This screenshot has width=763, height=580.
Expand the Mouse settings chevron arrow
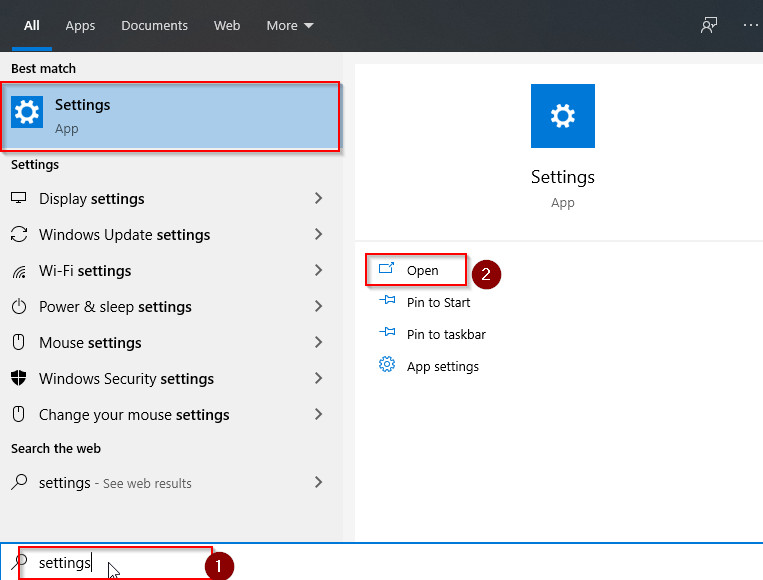[319, 343]
